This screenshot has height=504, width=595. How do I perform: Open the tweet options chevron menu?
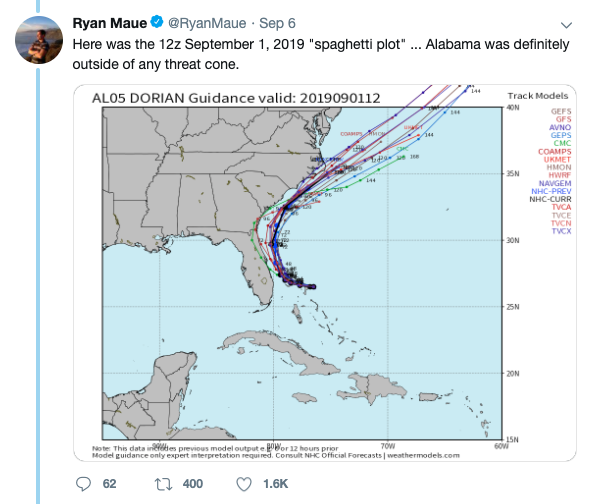pyautogui.click(x=566, y=25)
